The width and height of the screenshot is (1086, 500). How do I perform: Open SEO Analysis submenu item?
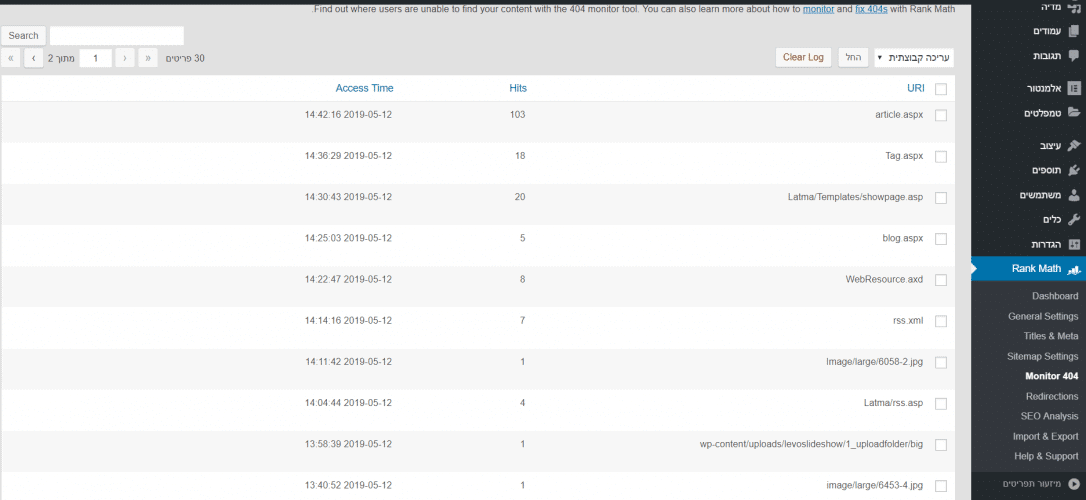coord(1049,416)
